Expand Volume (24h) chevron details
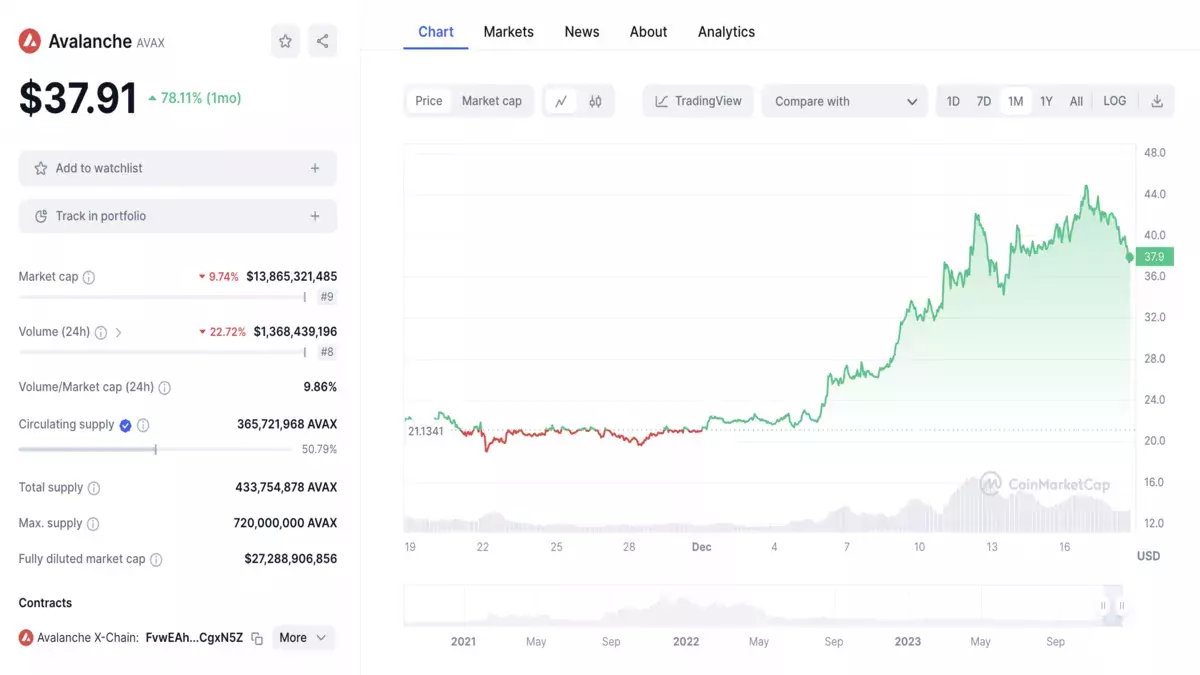1200x675 pixels. [x=119, y=332]
